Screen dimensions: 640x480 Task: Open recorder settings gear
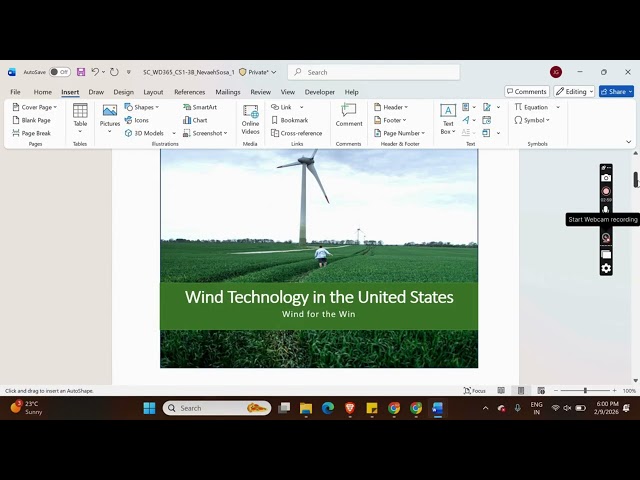pos(606,268)
